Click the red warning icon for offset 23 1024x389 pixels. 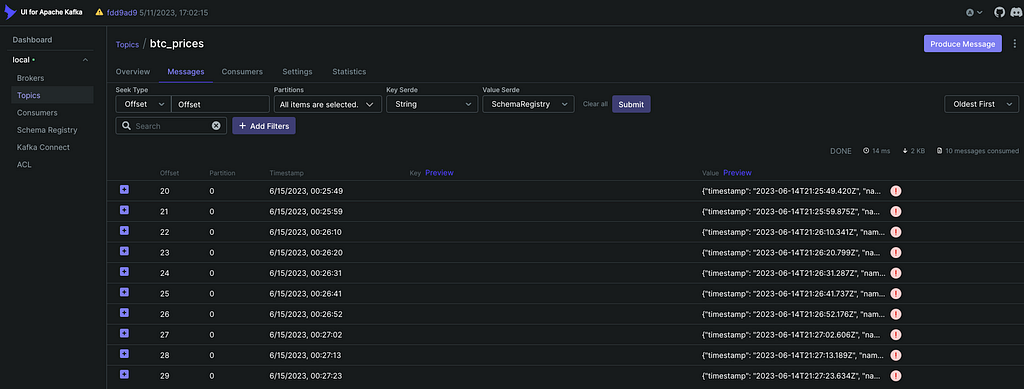[x=895, y=253]
